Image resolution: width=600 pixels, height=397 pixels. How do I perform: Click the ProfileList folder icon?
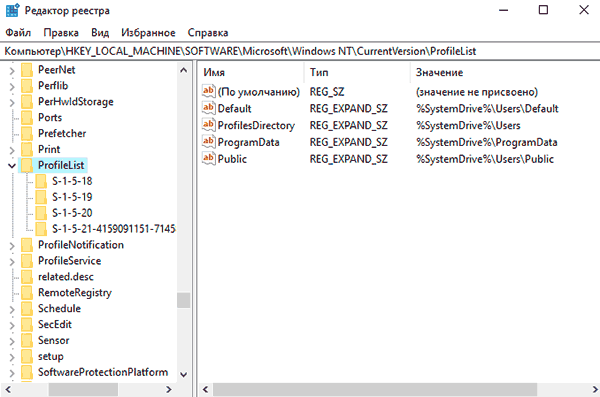27,165
